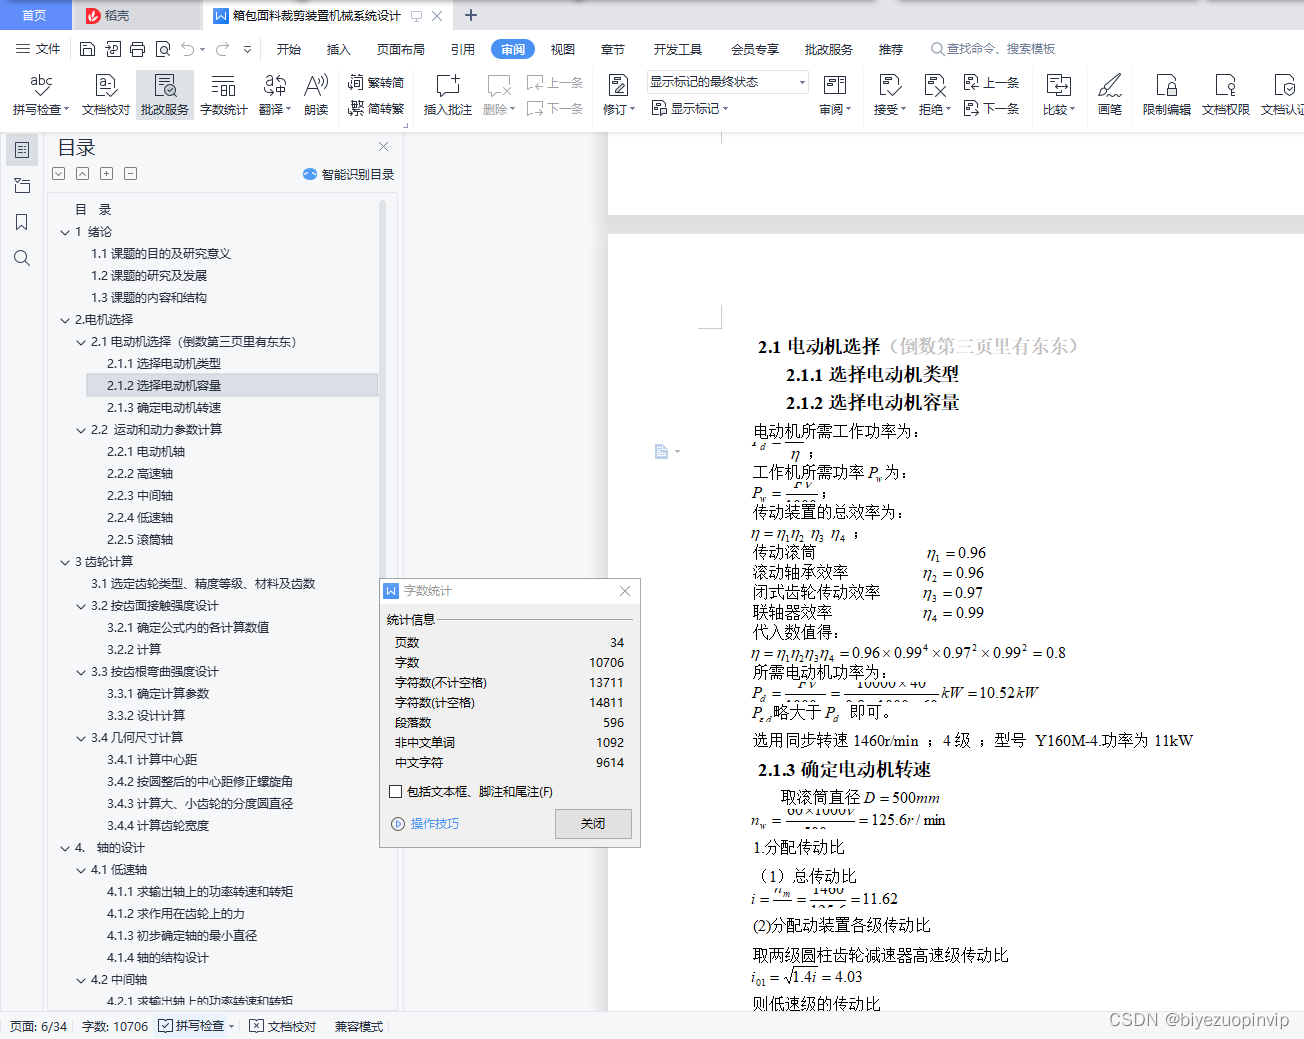The height and width of the screenshot is (1039, 1304).
Task: Select the 画笔 pen tool
Action: [x=1110, y=95]
